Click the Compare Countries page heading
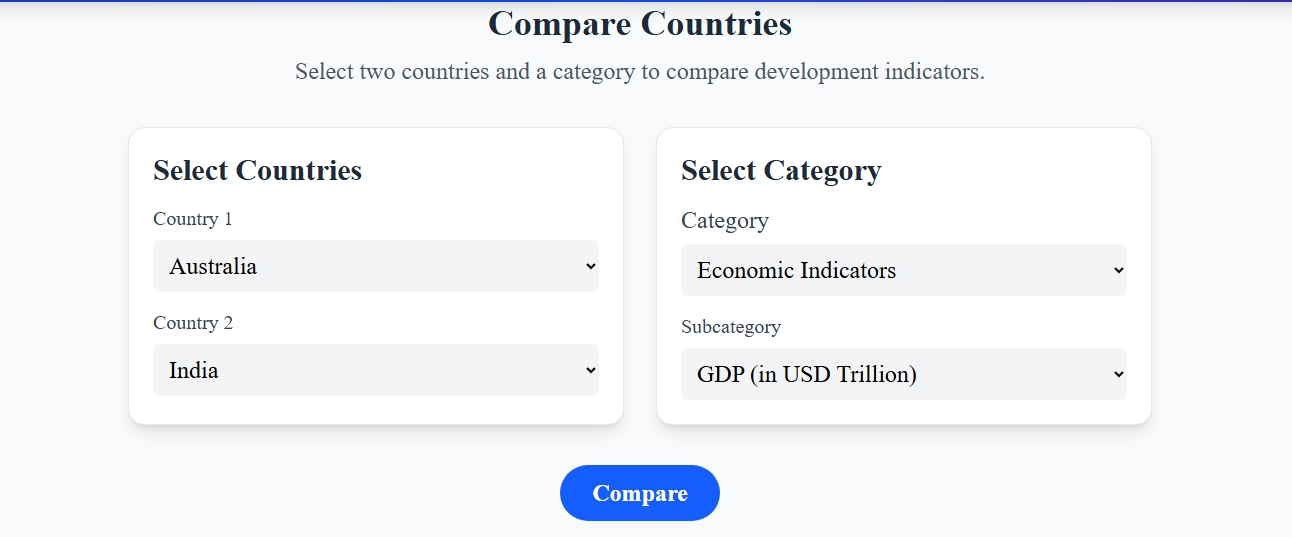The height and width of the screenshot is (537, 1292). tap(640, 23)
